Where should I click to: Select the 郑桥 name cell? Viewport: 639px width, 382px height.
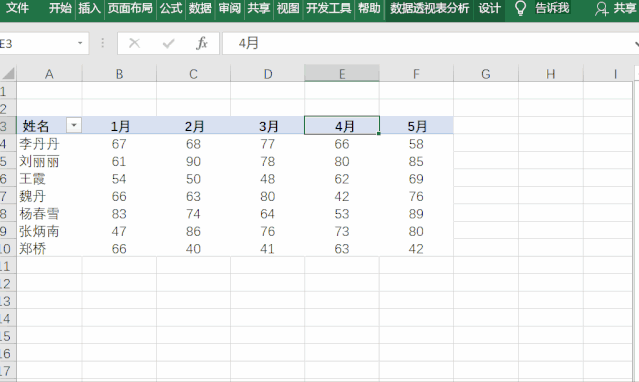click(x=49, y=249)
